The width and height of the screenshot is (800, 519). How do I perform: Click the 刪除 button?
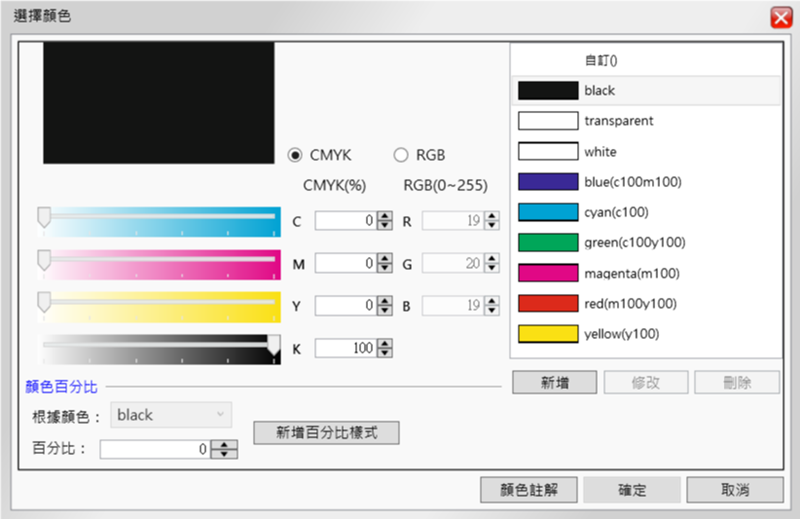point(737,382)
